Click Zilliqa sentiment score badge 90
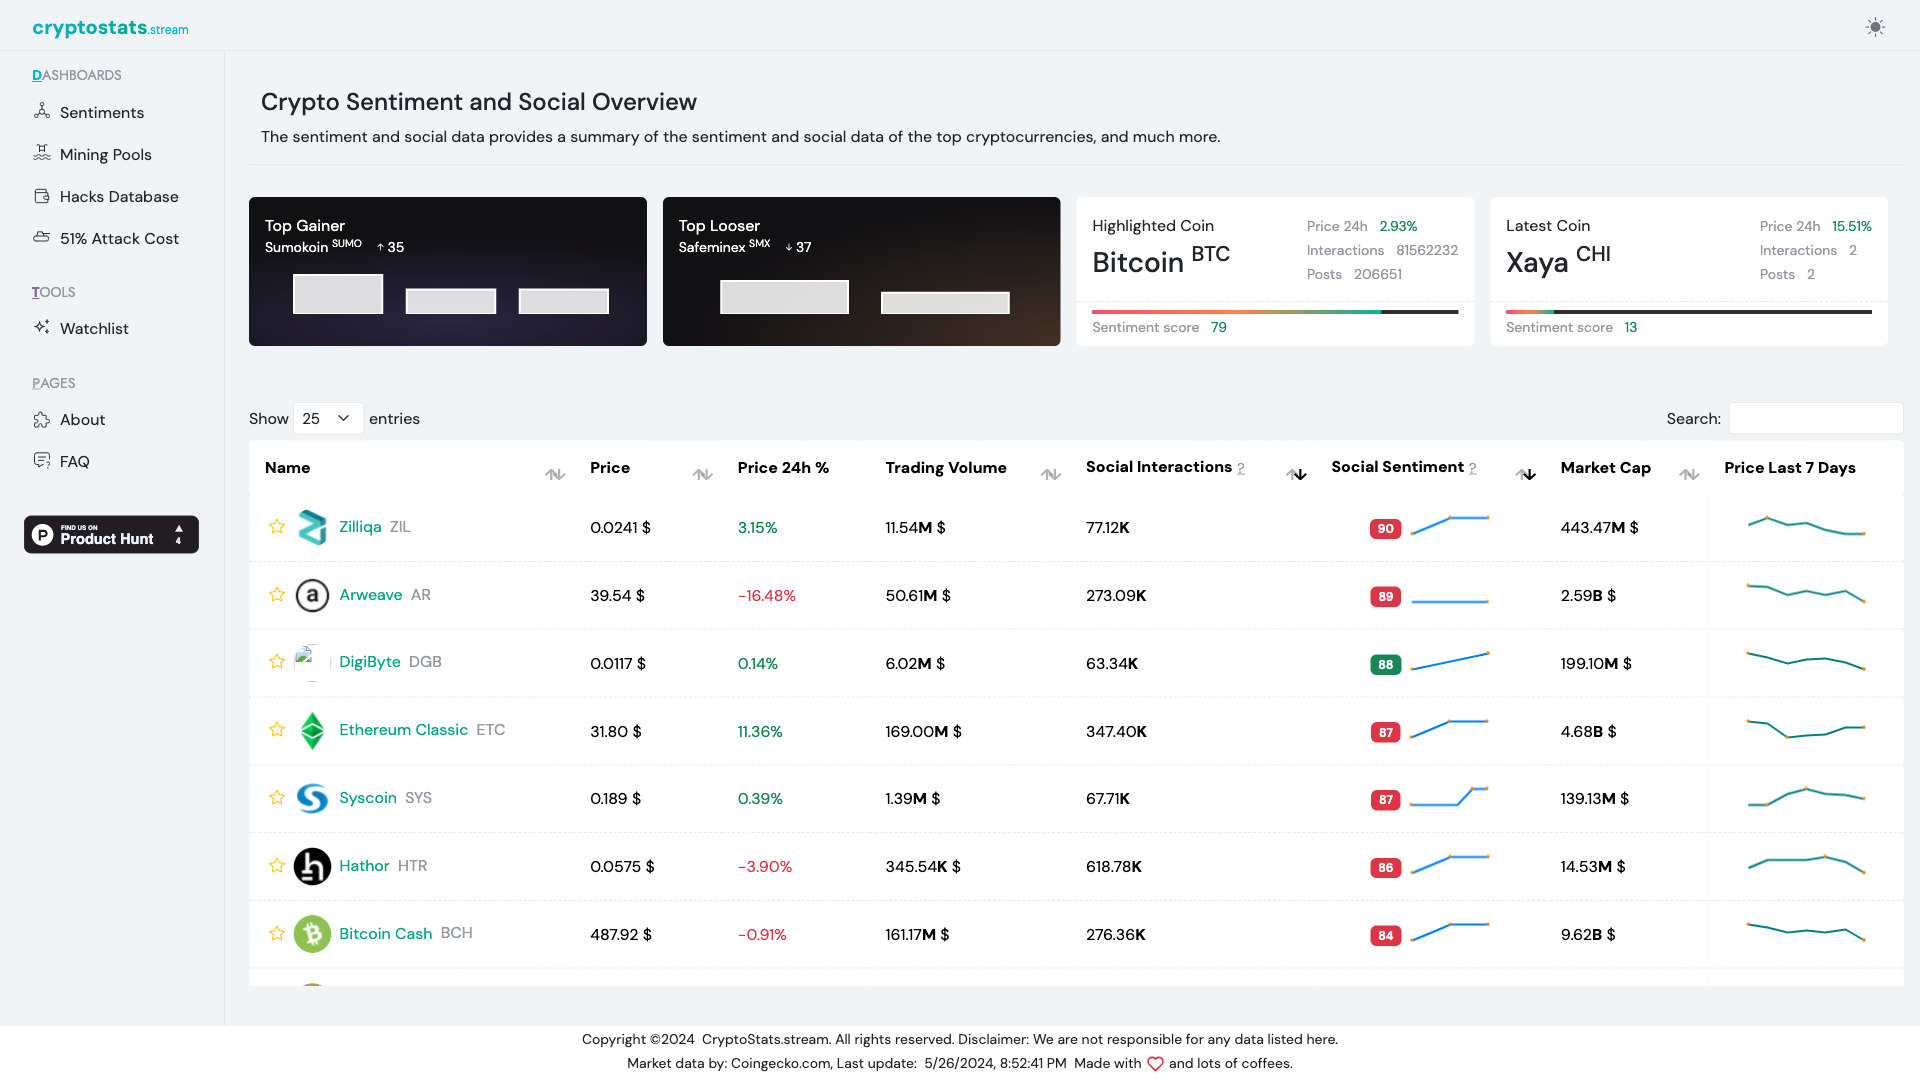 1385,529
